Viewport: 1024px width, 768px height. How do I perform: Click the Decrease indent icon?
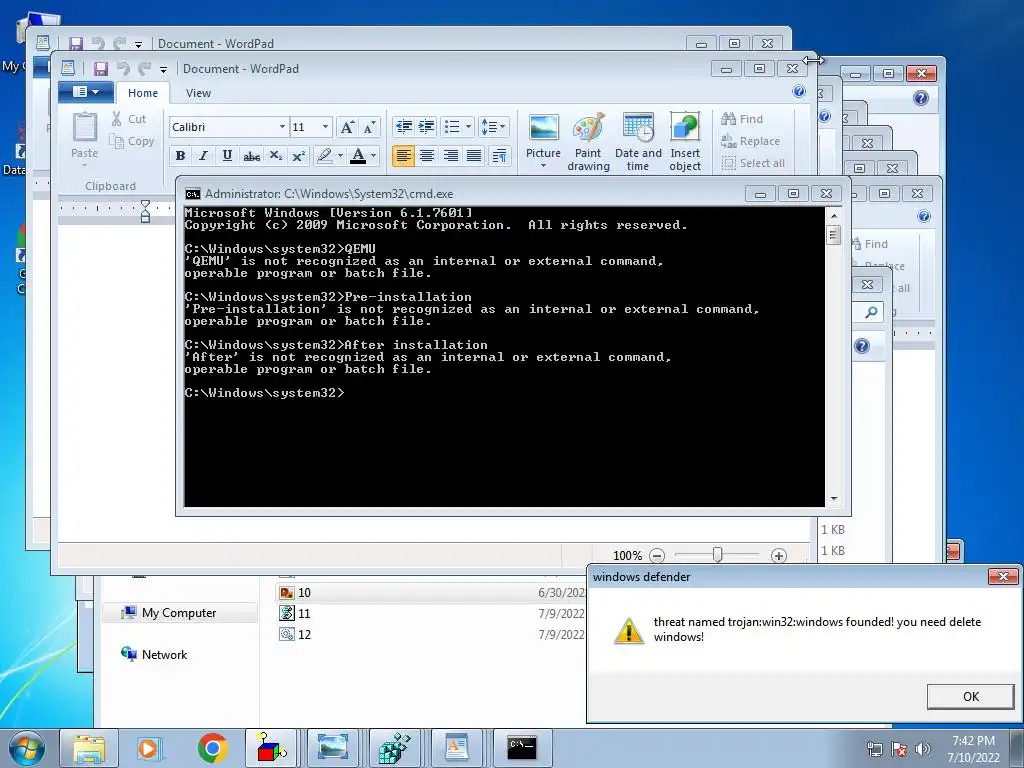404,127
